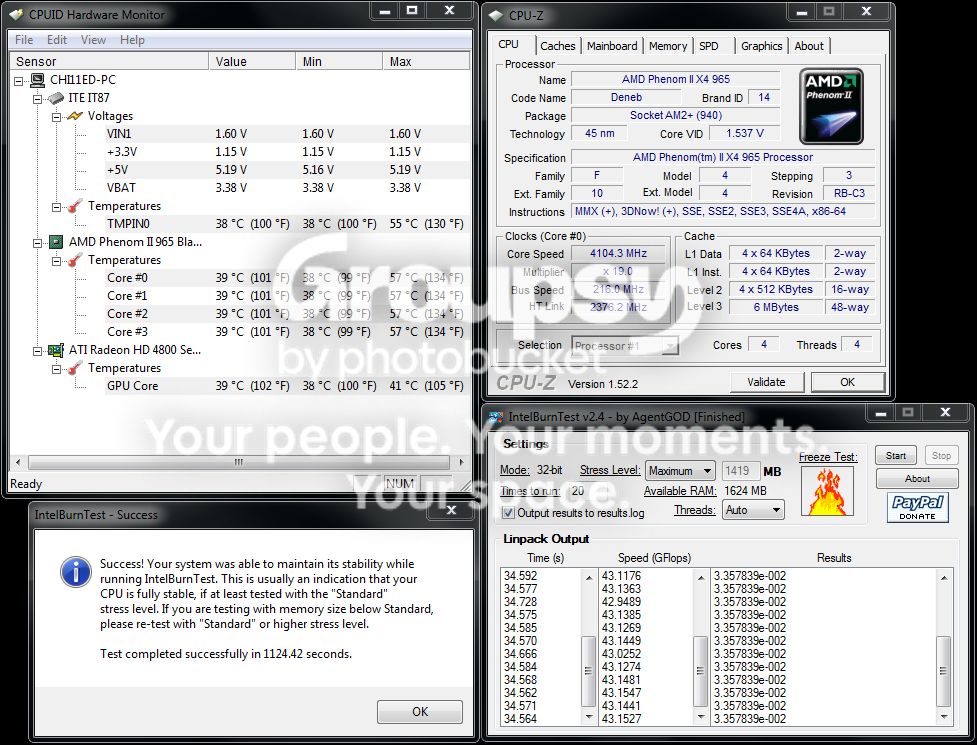Close the IntelBurnTest Success dialog
Screen dimensions: 977x745
tap(451, 510)
